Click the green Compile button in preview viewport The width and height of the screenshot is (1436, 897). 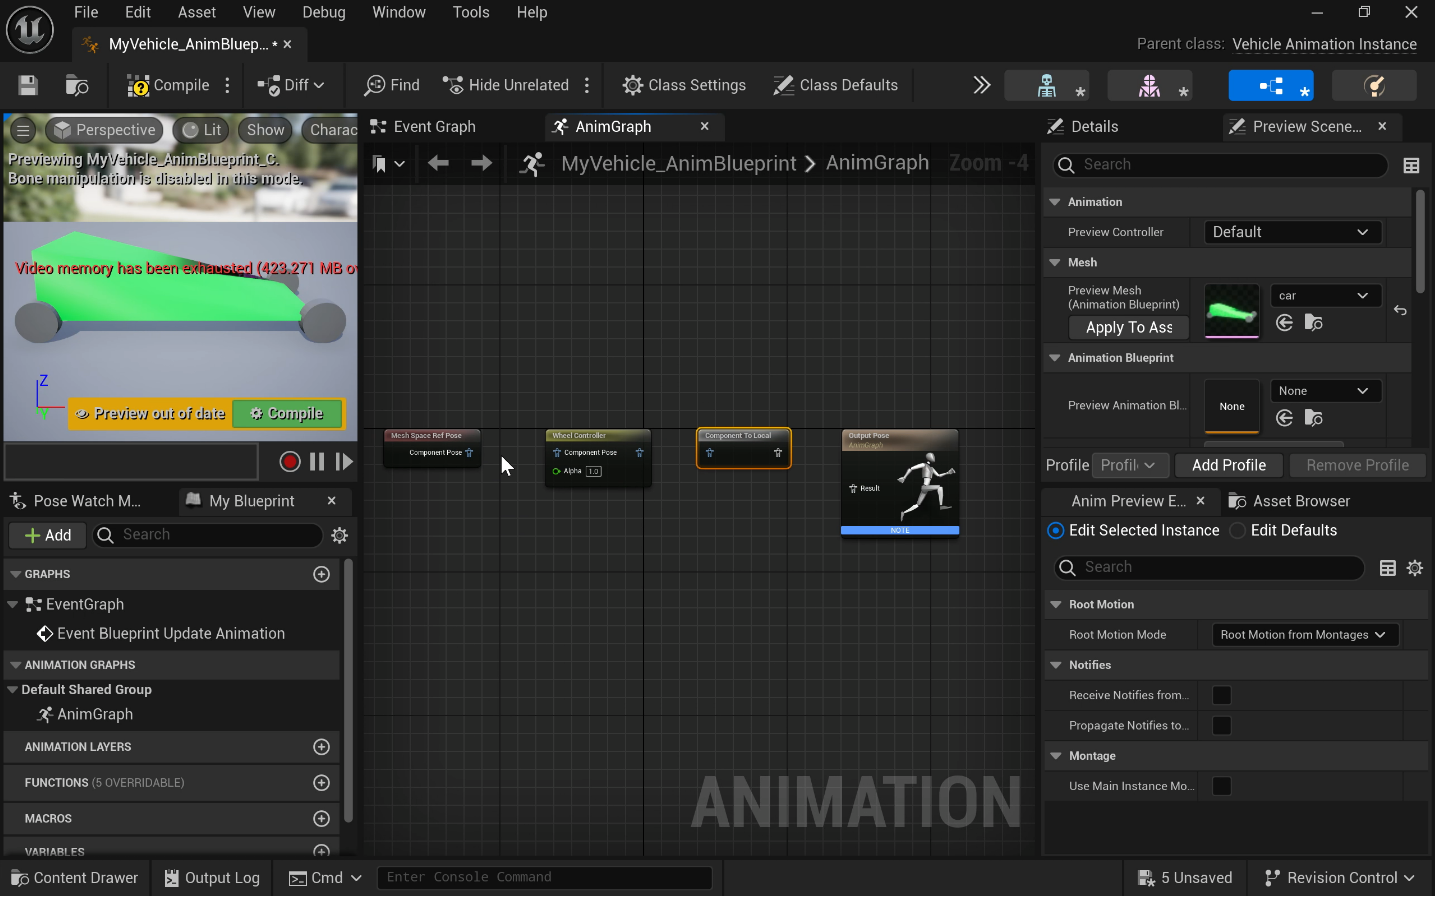point(287,414)
